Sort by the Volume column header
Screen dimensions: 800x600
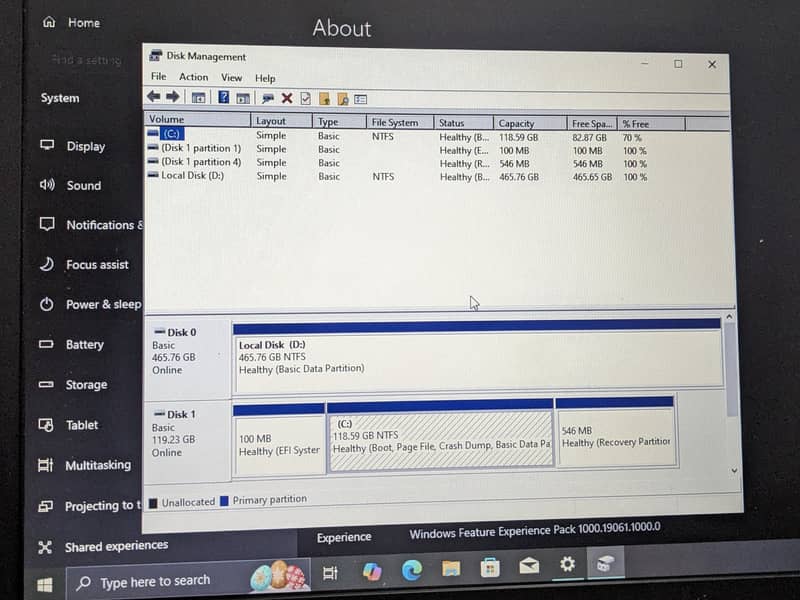pyautogui.click(x=198, y=119)
